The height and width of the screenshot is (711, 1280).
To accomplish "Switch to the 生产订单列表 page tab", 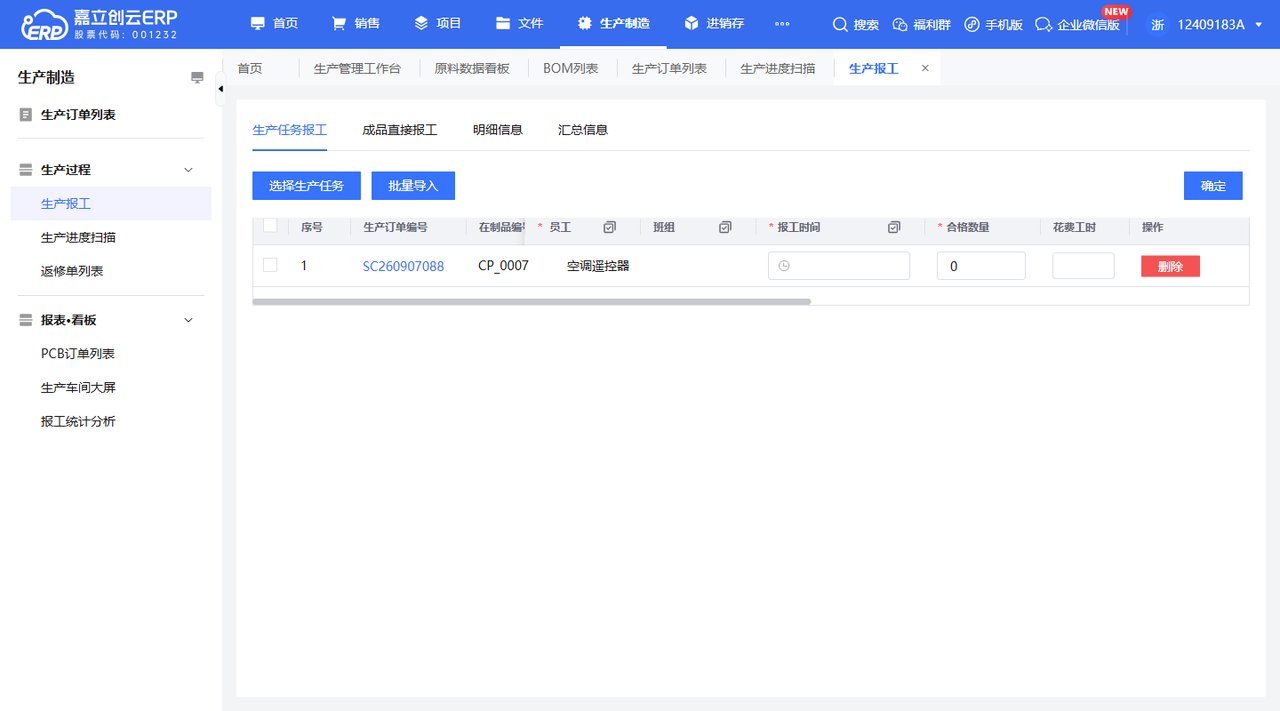I will [x=669, y=68].
